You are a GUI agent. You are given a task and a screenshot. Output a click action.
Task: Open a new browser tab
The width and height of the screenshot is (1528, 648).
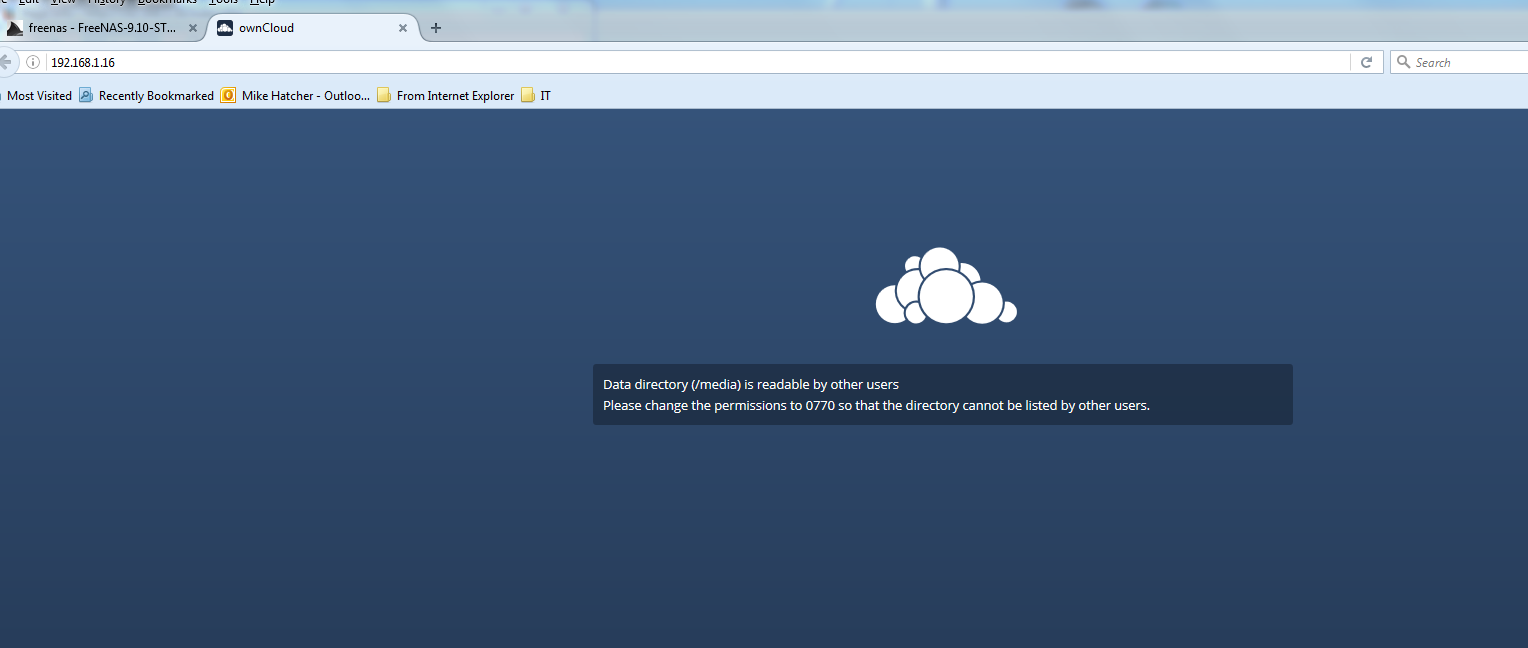[436, 28]
